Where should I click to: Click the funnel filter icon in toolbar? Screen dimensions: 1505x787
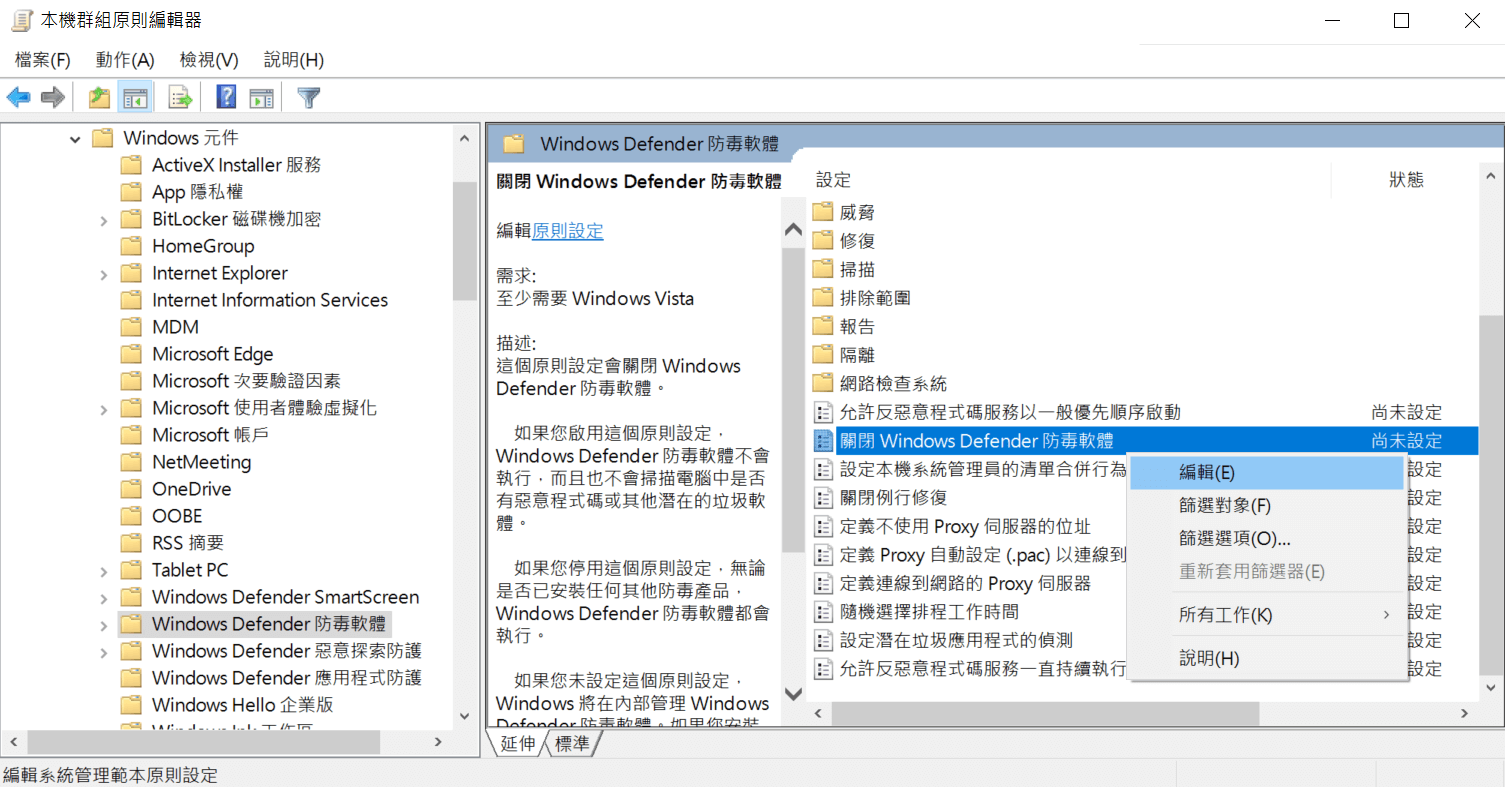click(x=309, y=97)
